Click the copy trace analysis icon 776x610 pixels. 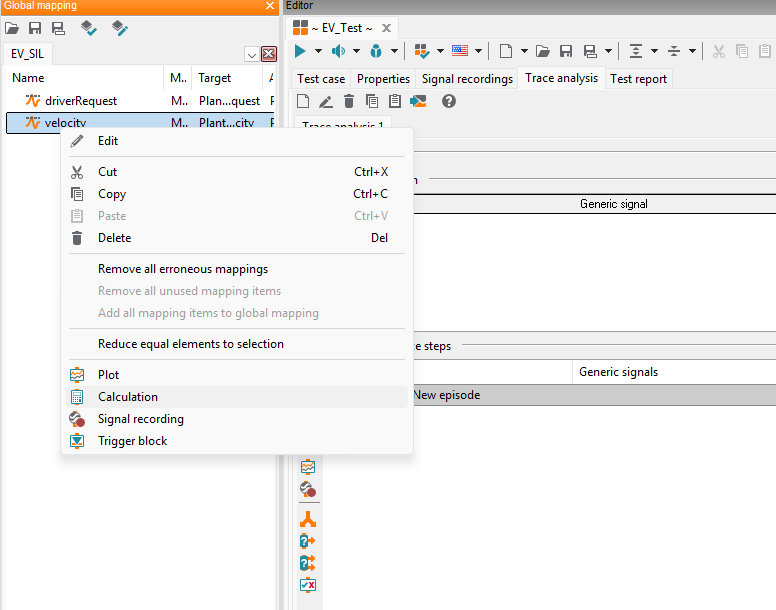[372, 101]
